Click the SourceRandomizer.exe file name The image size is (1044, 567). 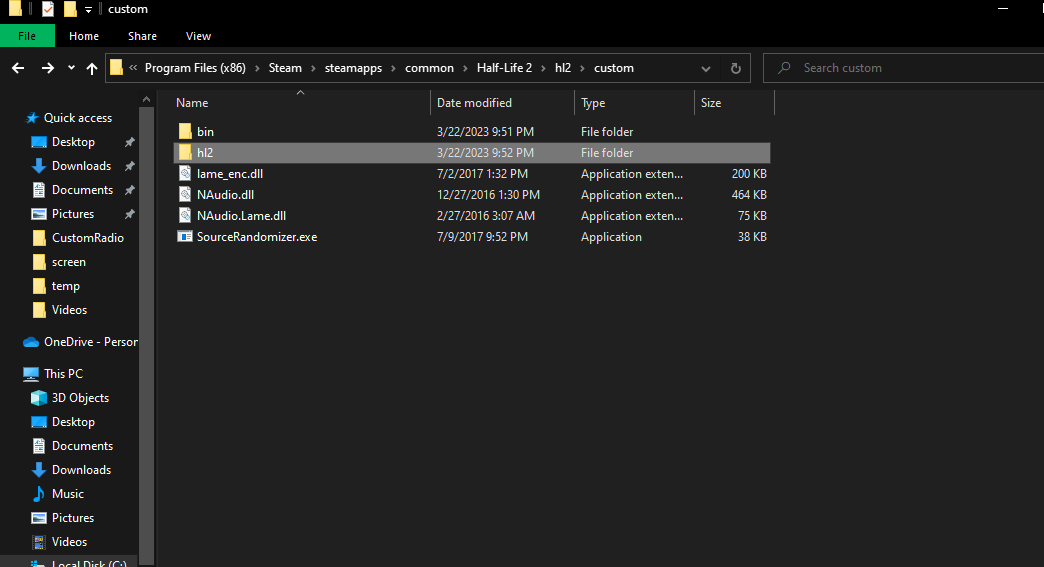click(x=257, y=237)
